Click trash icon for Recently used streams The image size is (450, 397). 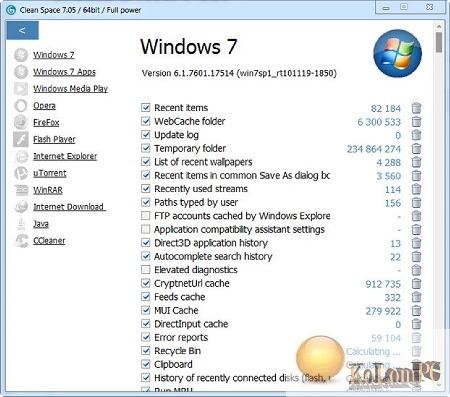(416, 189)
